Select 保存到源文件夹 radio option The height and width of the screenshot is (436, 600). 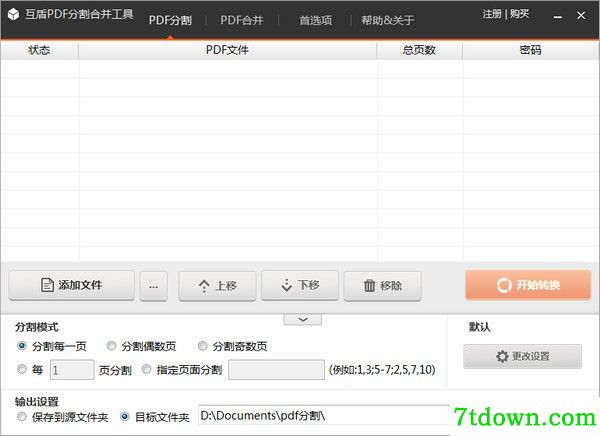22,416
